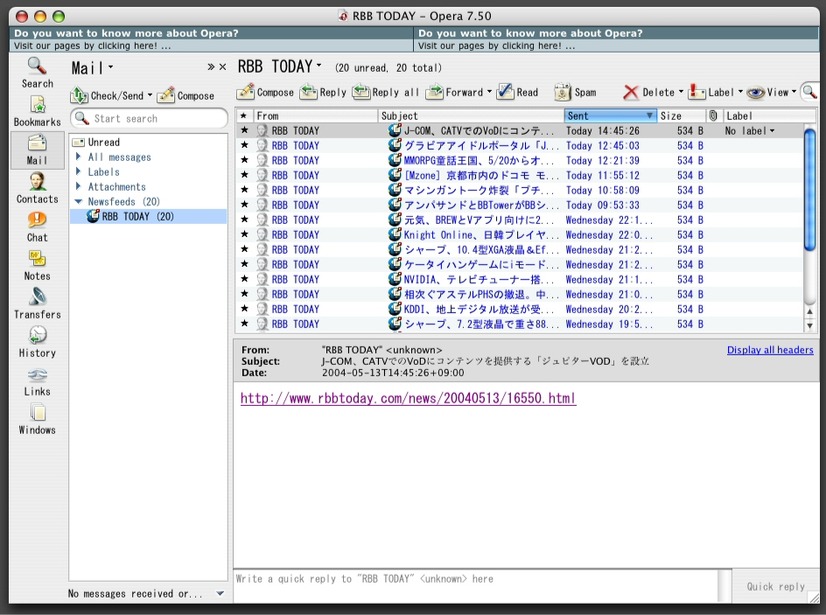Screen dimensions: 826x615
Task: Click the magnifier icon at toolbar's right end
Action: click(809, 92)
